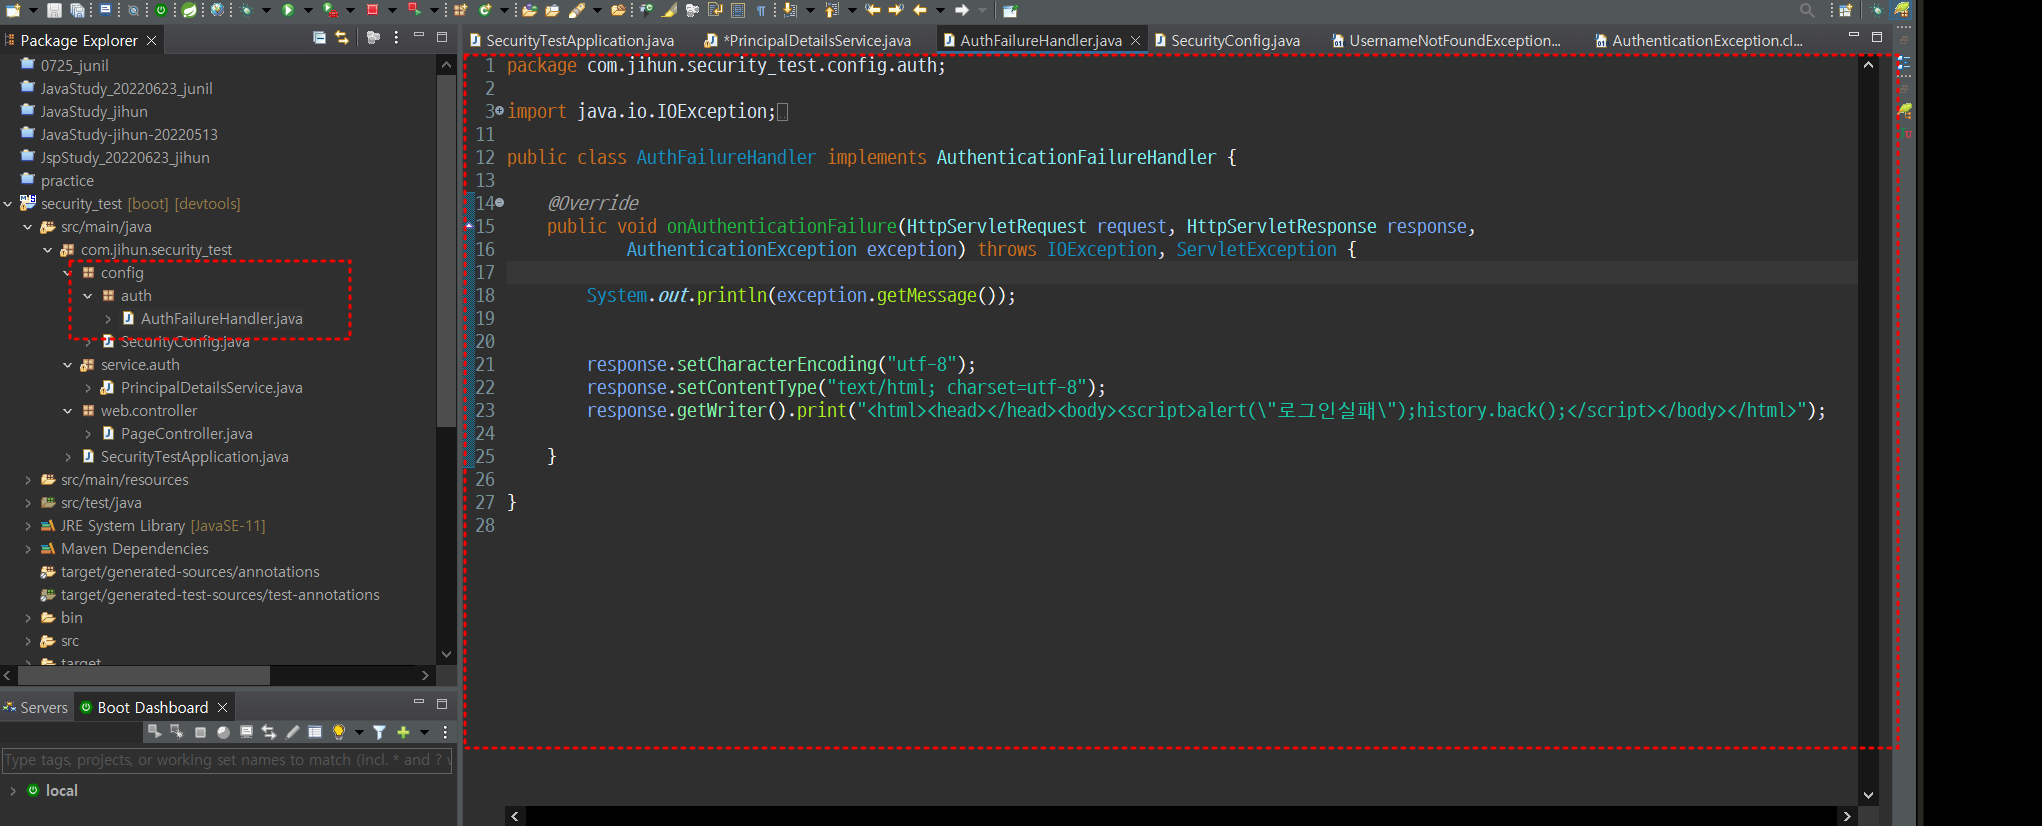This screenshot has width=2042, height=826.
Task: Collapse the auth package node
Action: pyautogui.click(x=88, y=296)
